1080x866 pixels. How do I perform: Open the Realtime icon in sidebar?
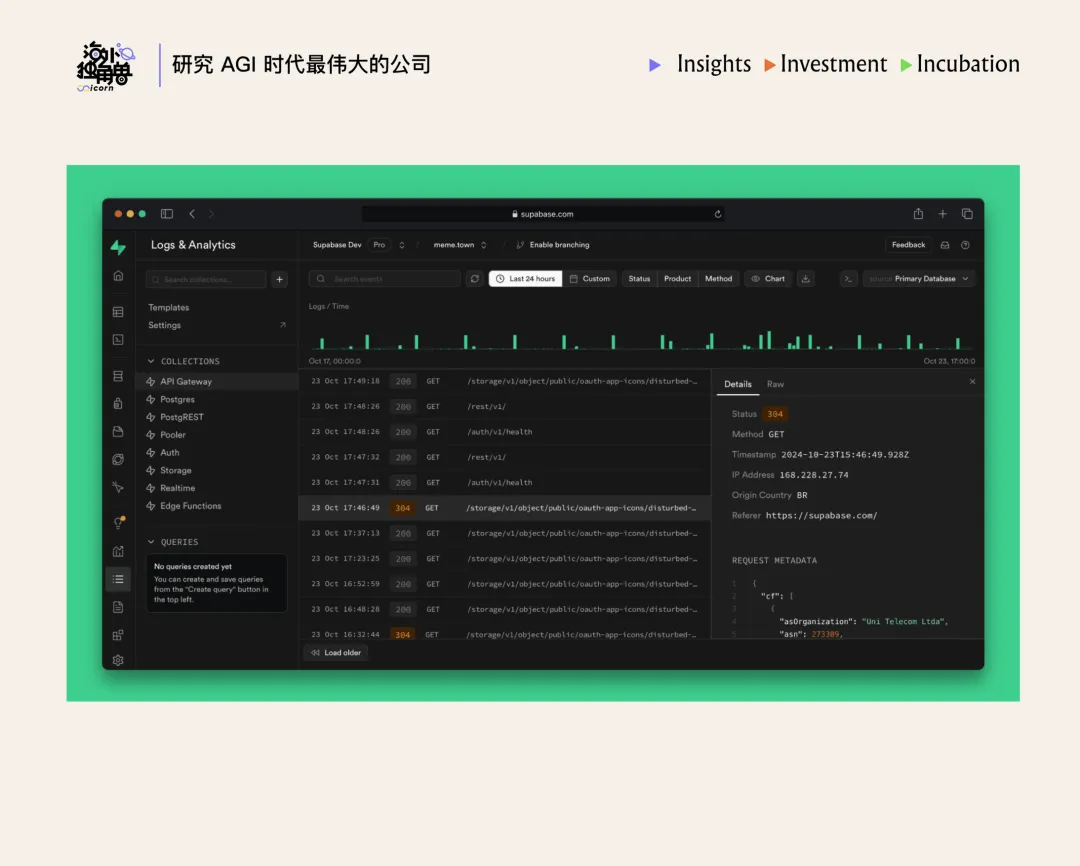[118, 487]
